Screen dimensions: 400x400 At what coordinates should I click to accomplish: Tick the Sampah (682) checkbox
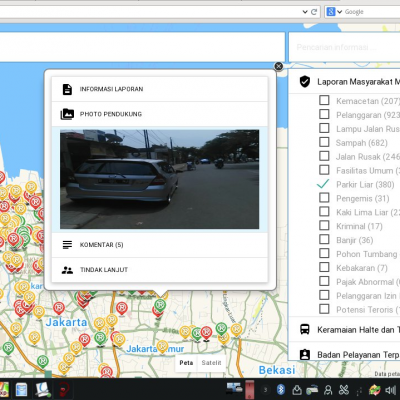point(324,142)
